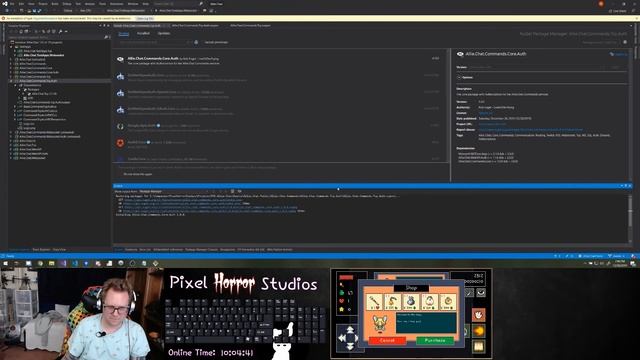The image size is (640, 360).
Task: Click the Visual Studio title bar search box
Action: coord(178,4)
